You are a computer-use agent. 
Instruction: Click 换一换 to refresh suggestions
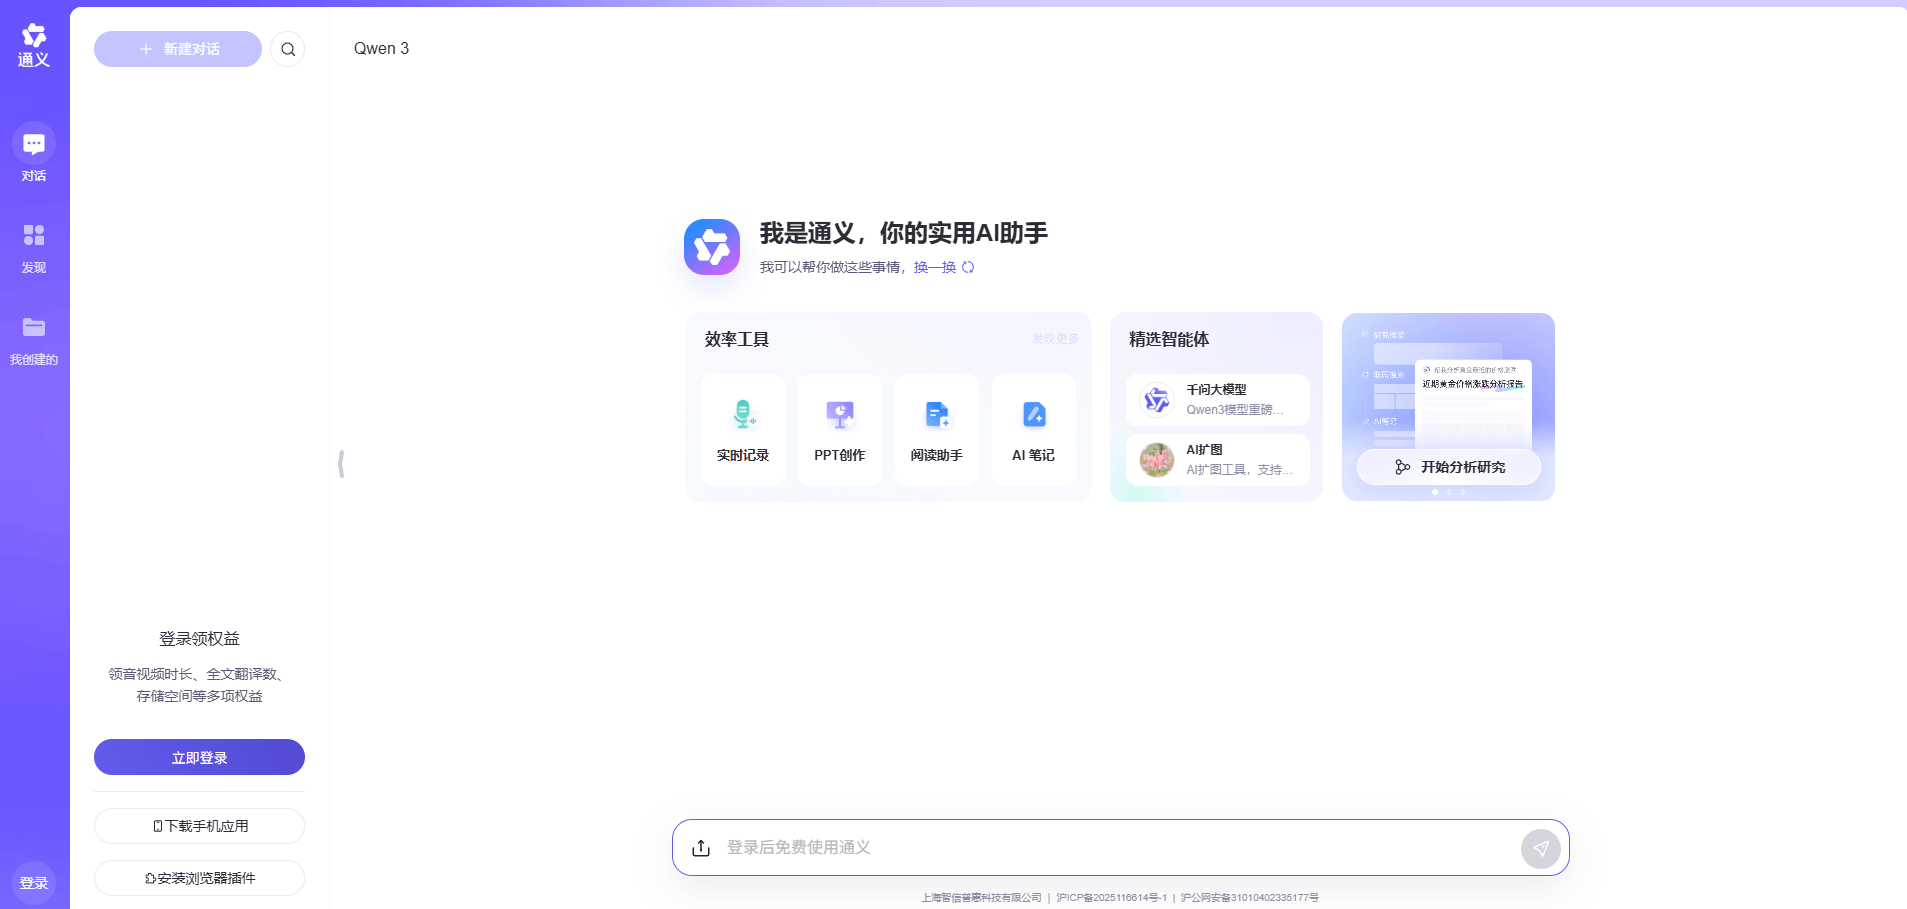(x=935, y=267)
